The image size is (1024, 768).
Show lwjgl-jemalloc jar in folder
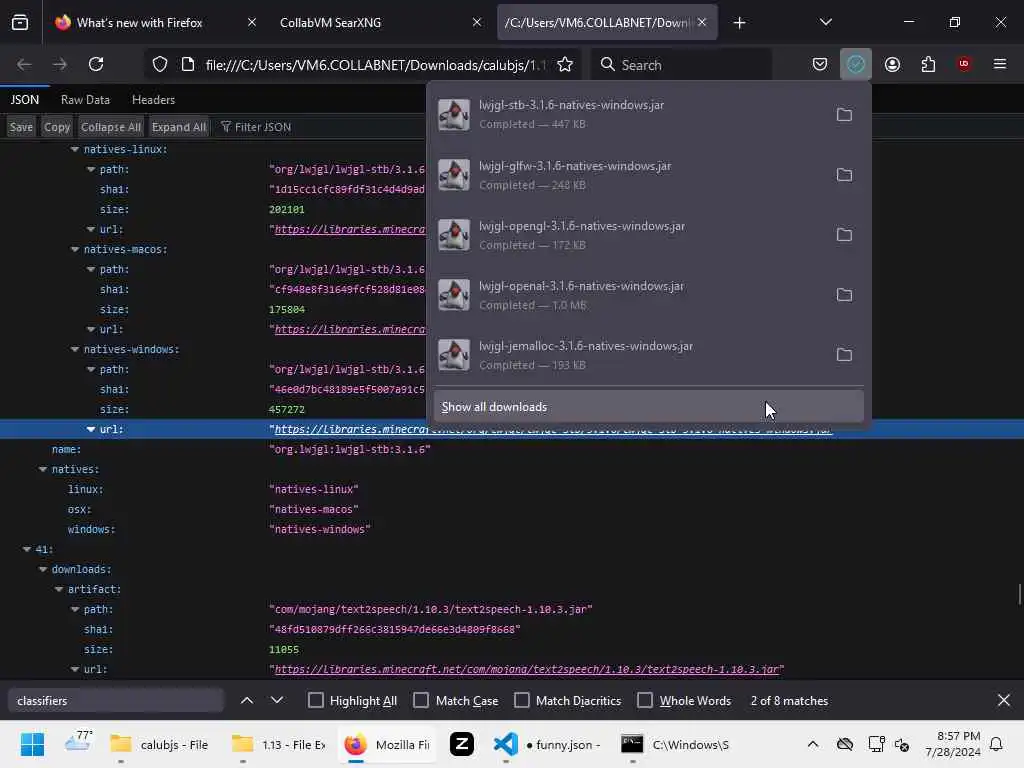(x=844, y=355)
